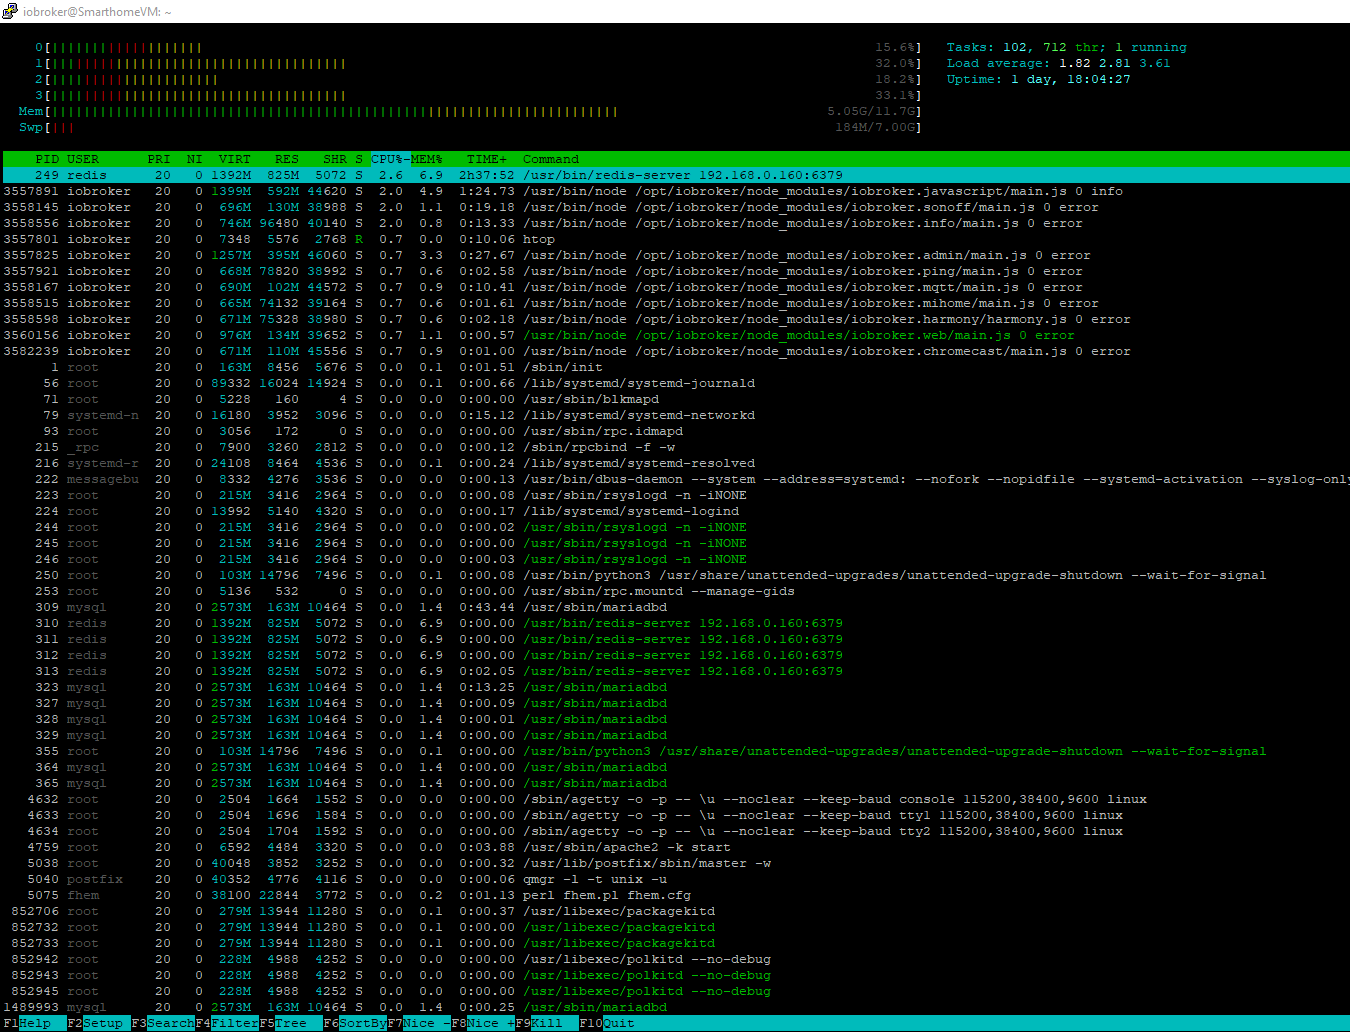Select the iobroker.ping process row
The height and width of the screenshot is (1032, 1350).
point(675,271)
